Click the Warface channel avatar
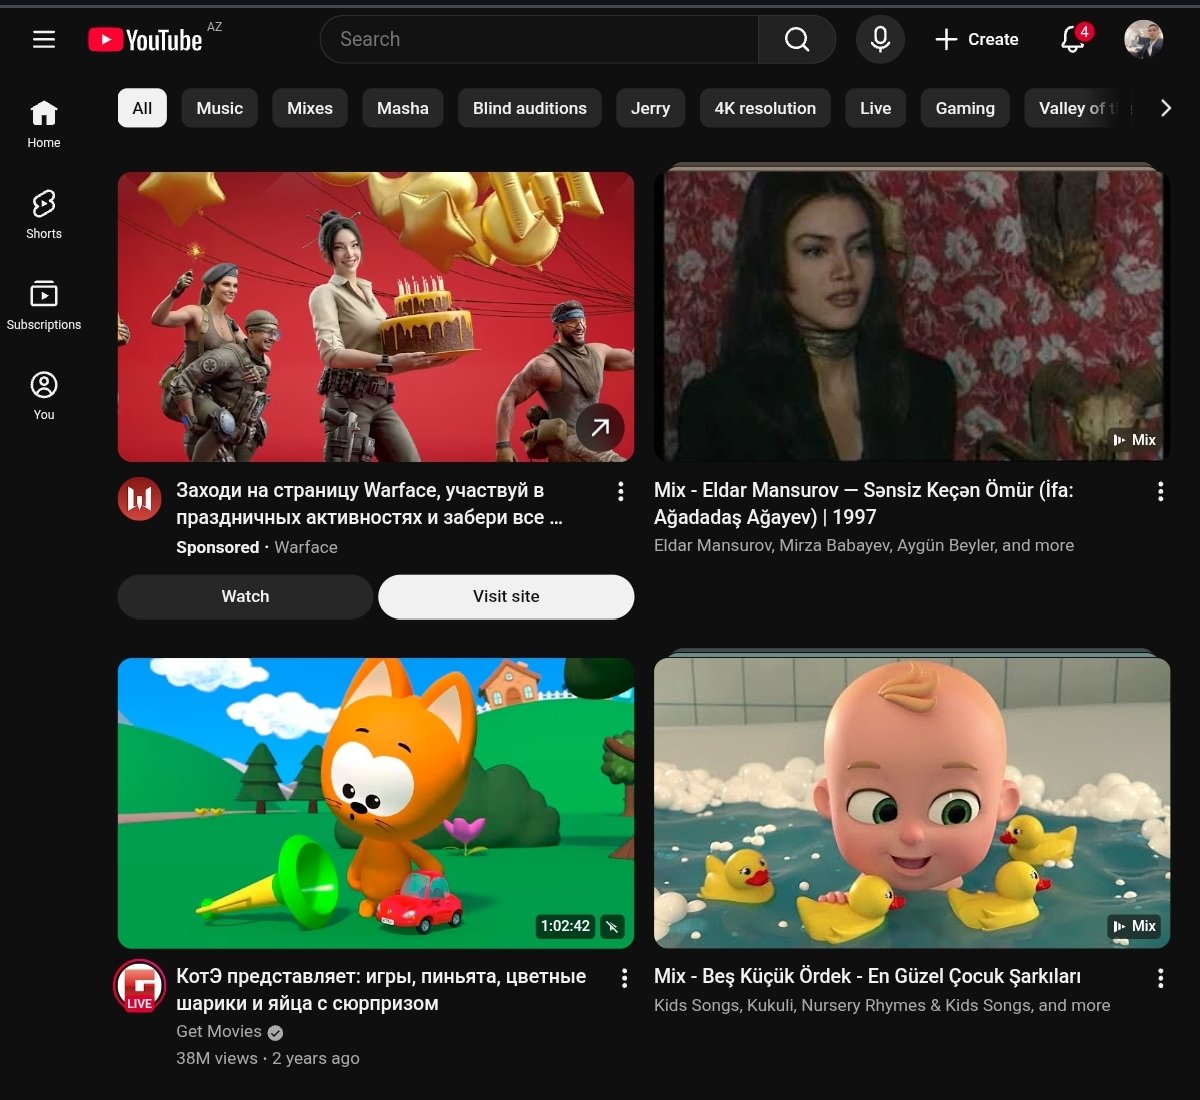The width and height of the screenshot is (1200, 1100). click(140, 498)
